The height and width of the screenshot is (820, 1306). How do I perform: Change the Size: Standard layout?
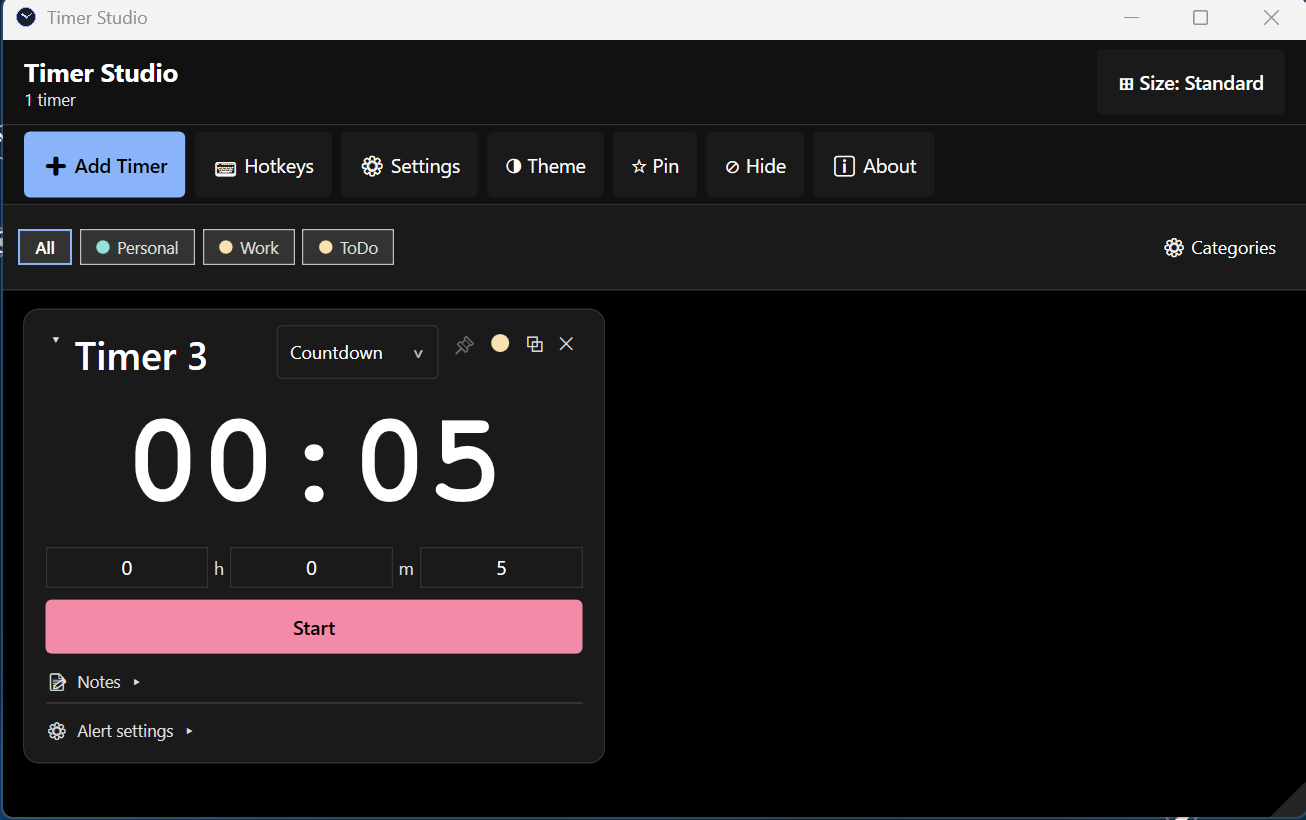click(1191, 83)
